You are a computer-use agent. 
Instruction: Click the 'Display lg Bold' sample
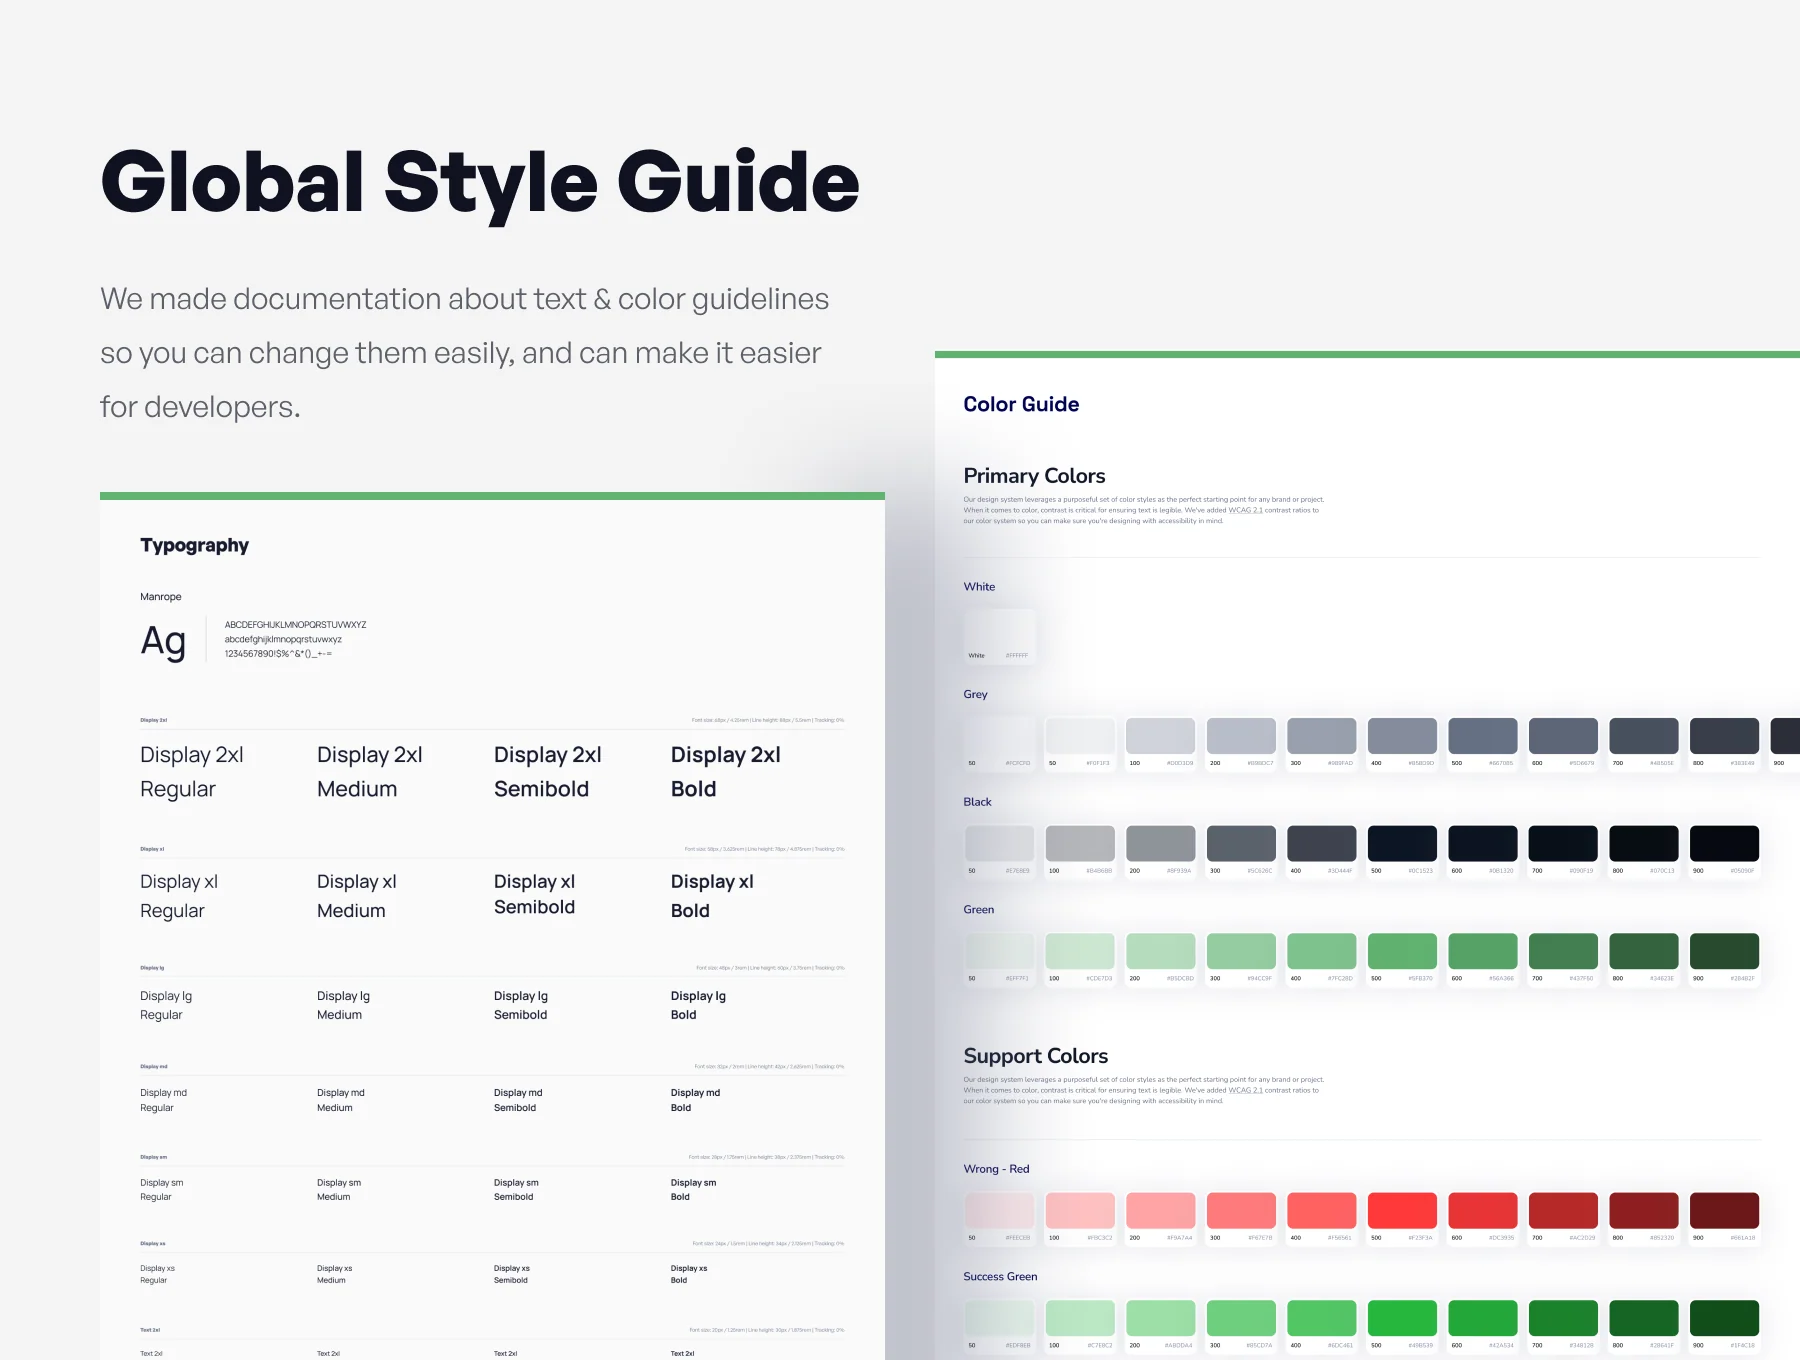(x=698, y=1005)
